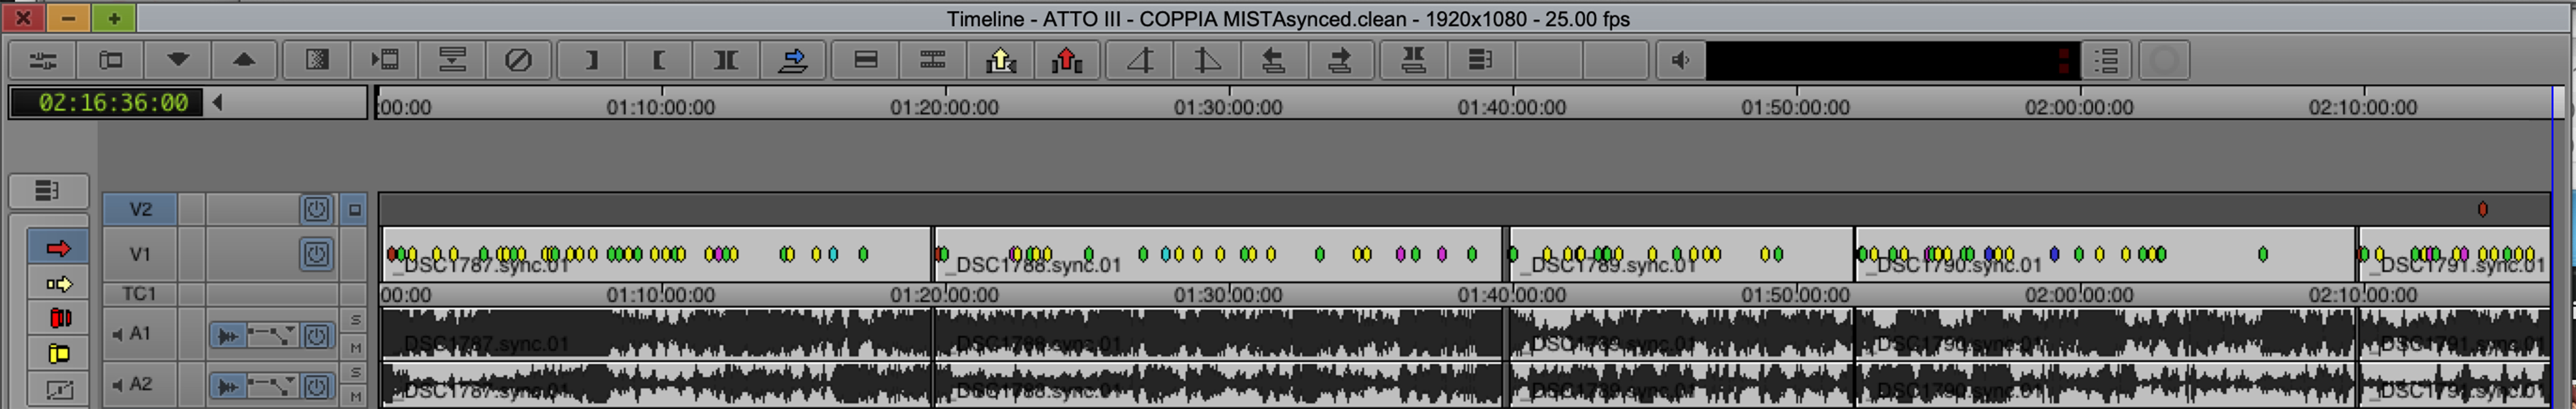Viewport: 2576px width, 409px height.
Task: Click the Mark Clip button
Action: pos(725,60)
